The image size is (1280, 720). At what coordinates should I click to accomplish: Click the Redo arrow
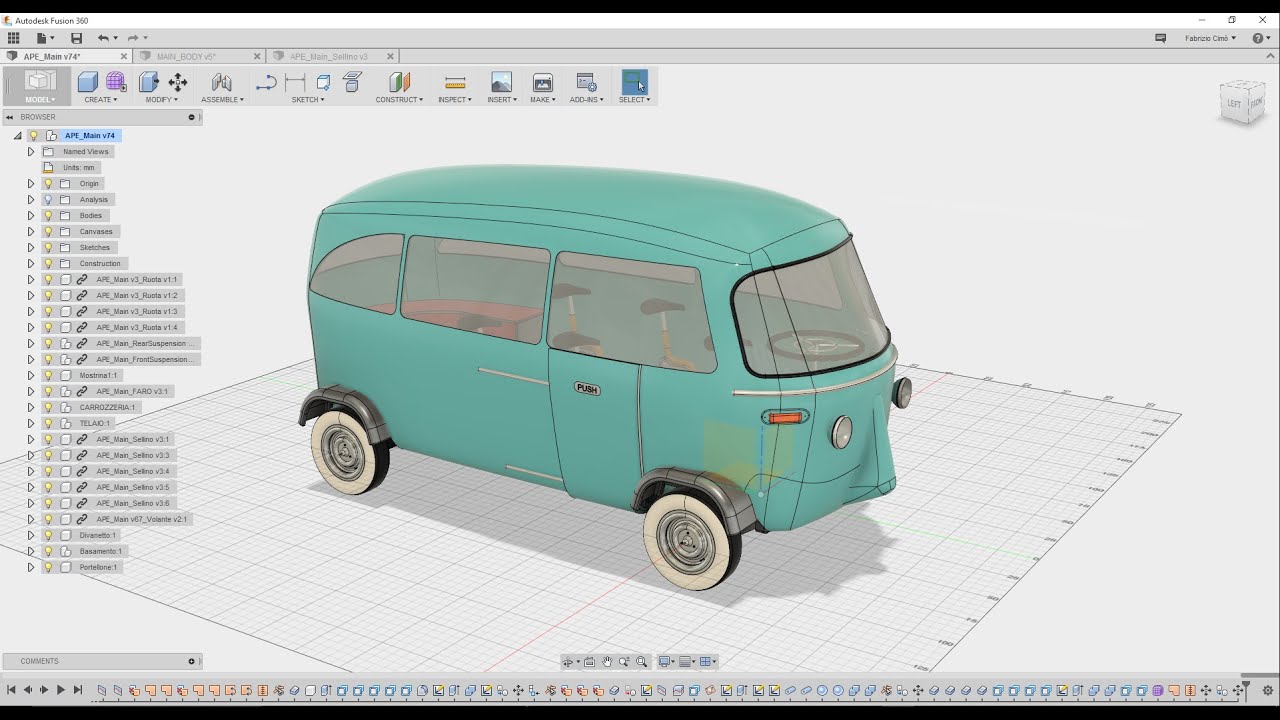pyautogui.click(x=133, y=38)
